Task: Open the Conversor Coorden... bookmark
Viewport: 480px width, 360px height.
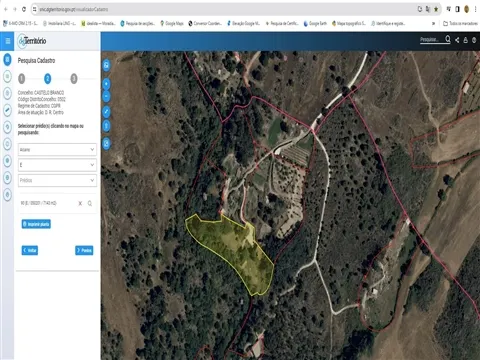Action: coord(205,23)
